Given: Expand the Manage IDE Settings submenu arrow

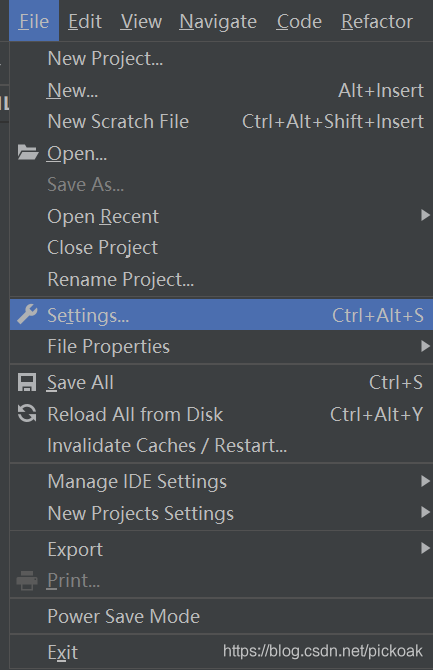Looking at the screenshot, I should tap(425, 481).
